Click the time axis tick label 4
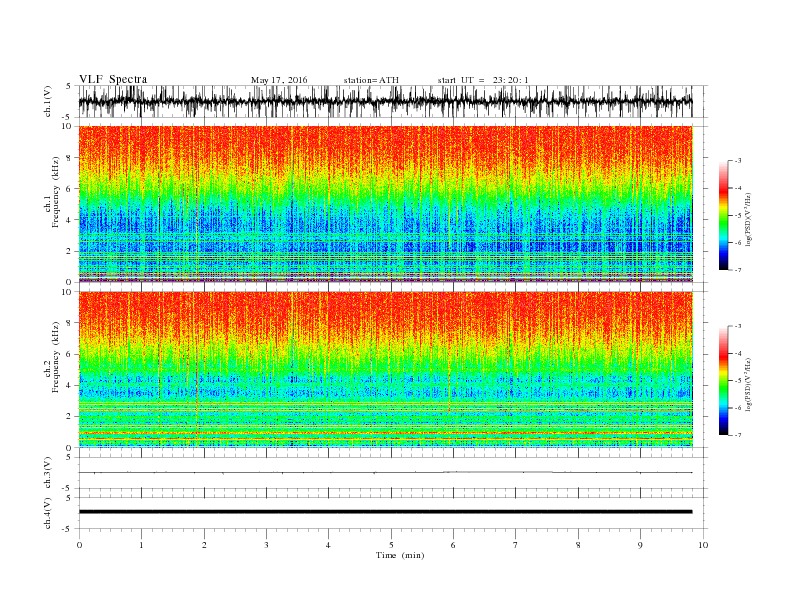Viewport: 792px width, 612px height. pyautogui.click(x=328, y=545)
